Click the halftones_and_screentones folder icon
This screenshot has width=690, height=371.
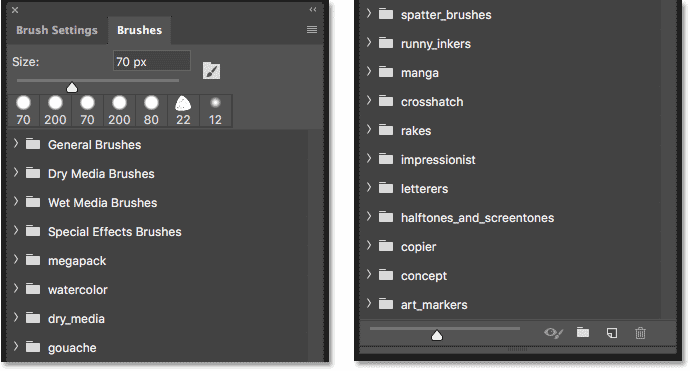point(386,217)
